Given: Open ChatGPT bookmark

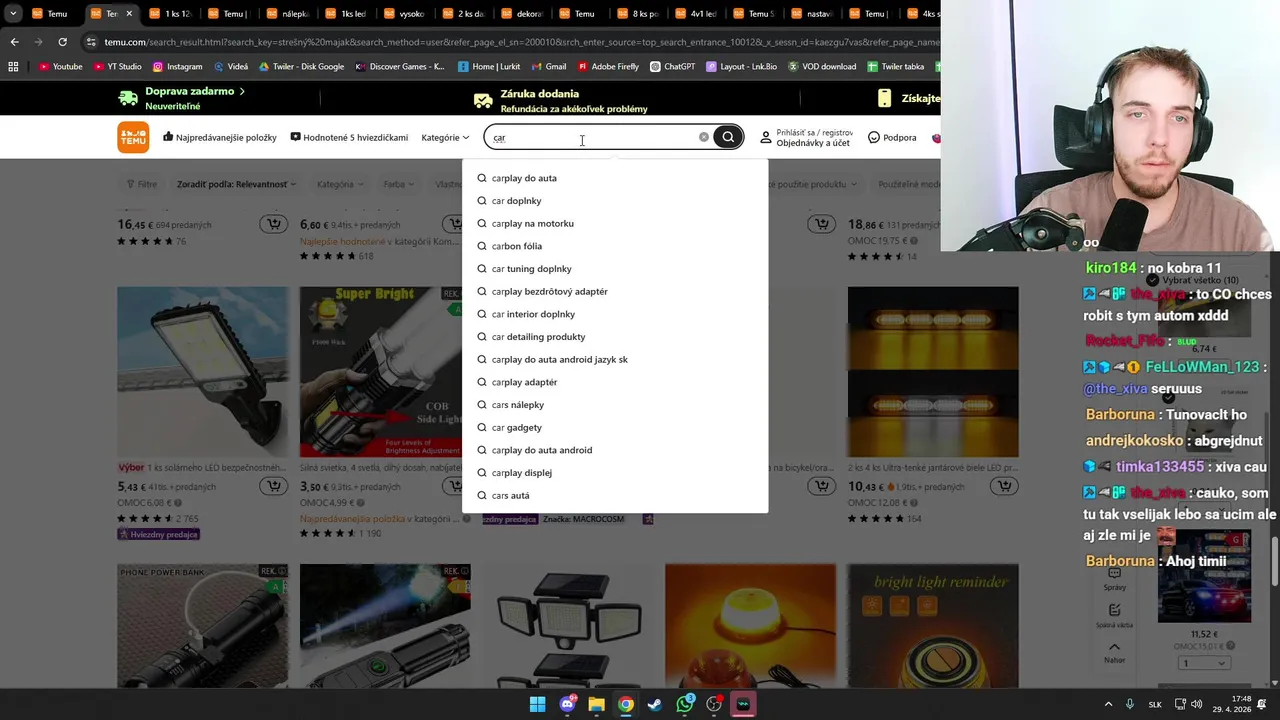Looking at the screenshot, I should (672, 67).
